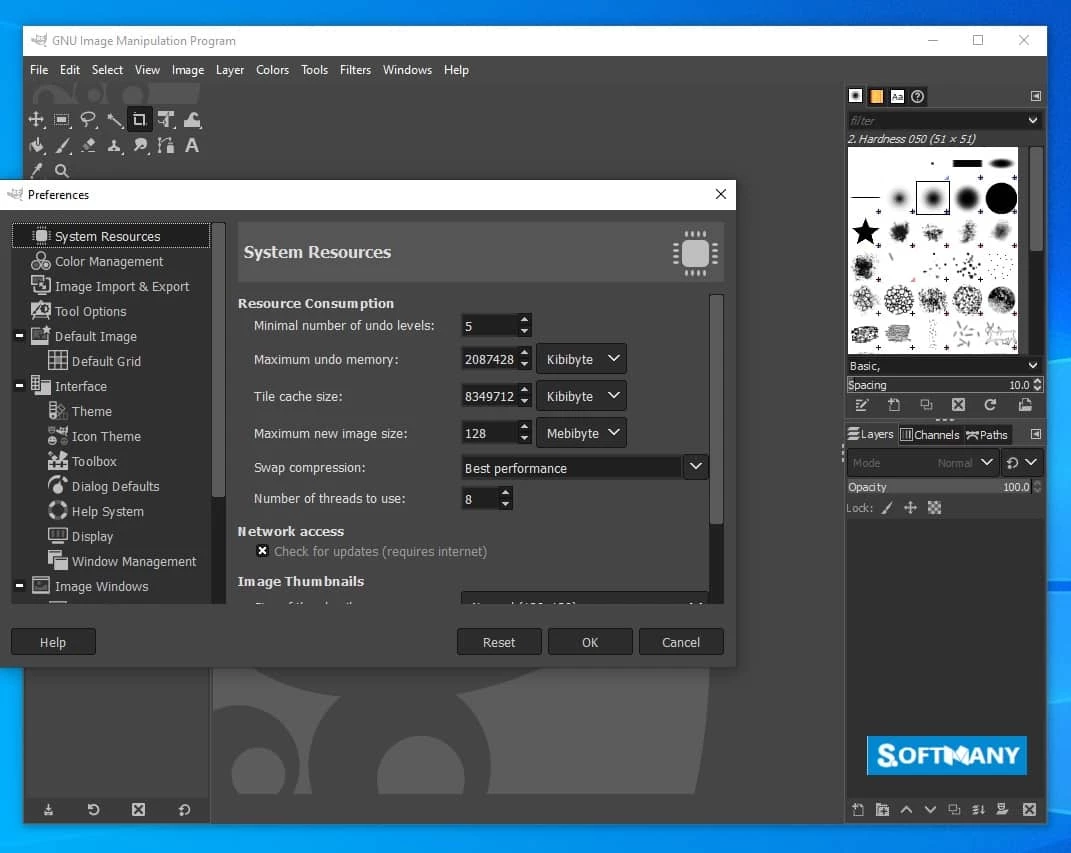
Task: Open the Filters menu
Action: tap(355, 70)
